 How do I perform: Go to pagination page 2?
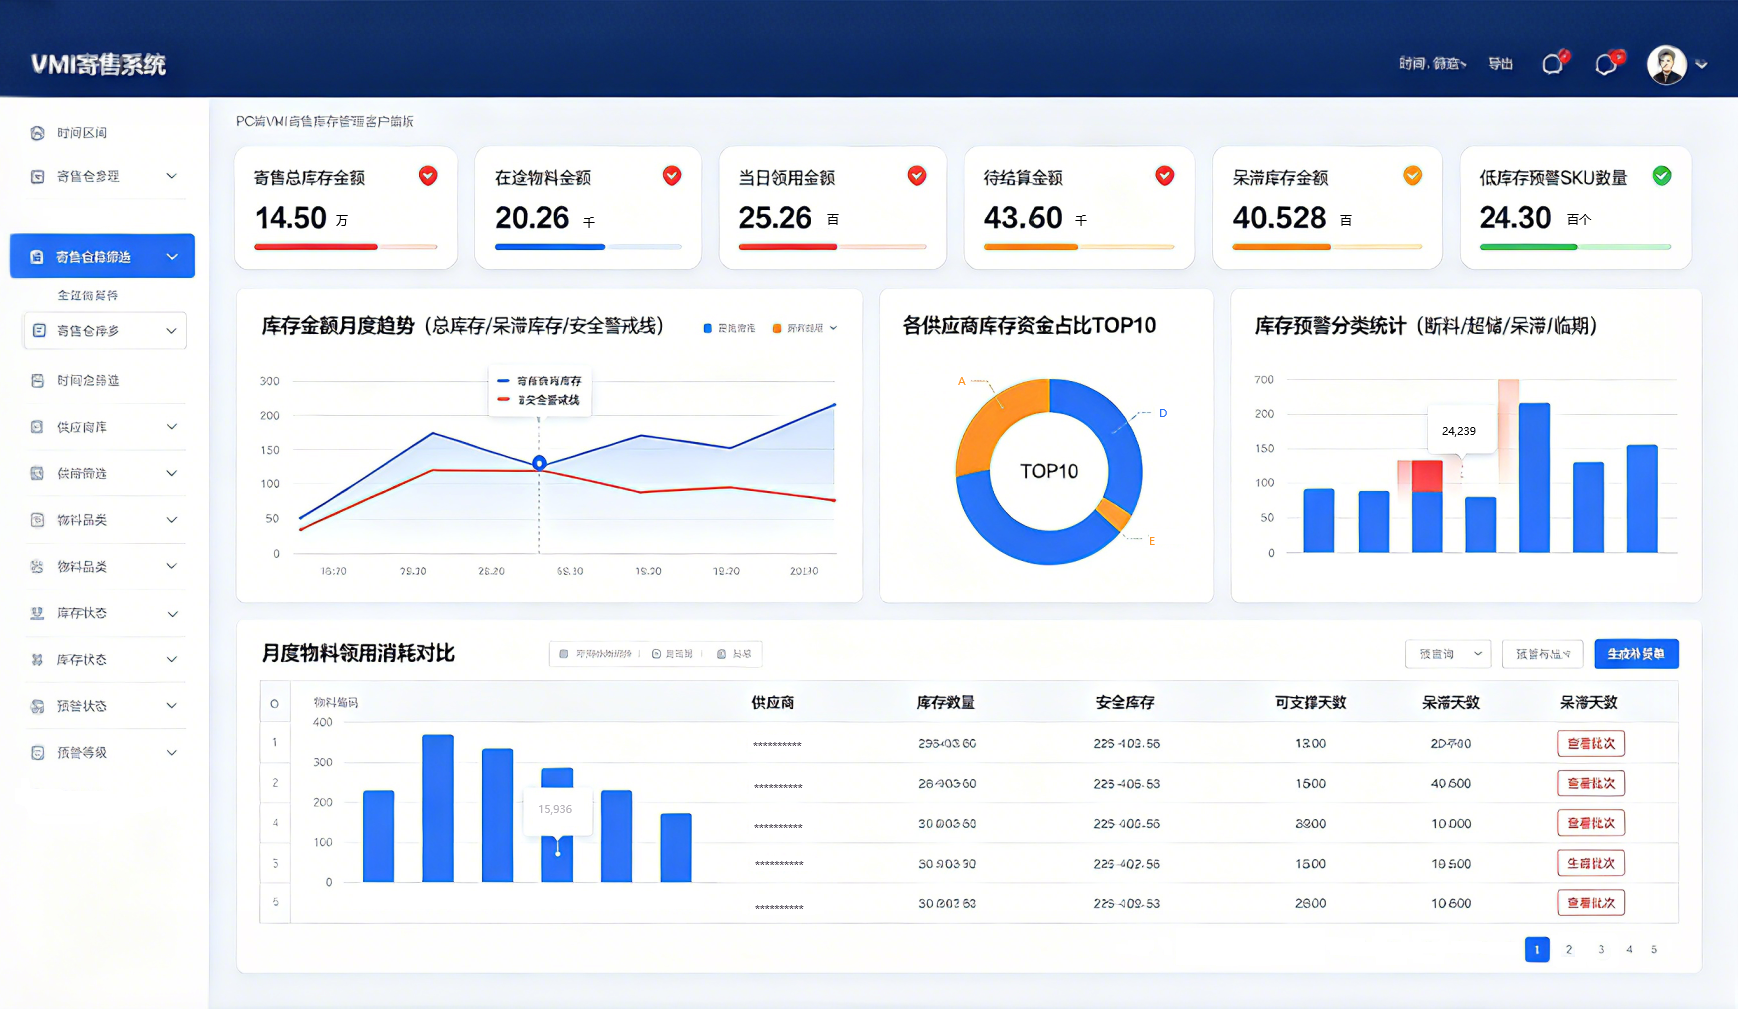tap(1569, 950)
